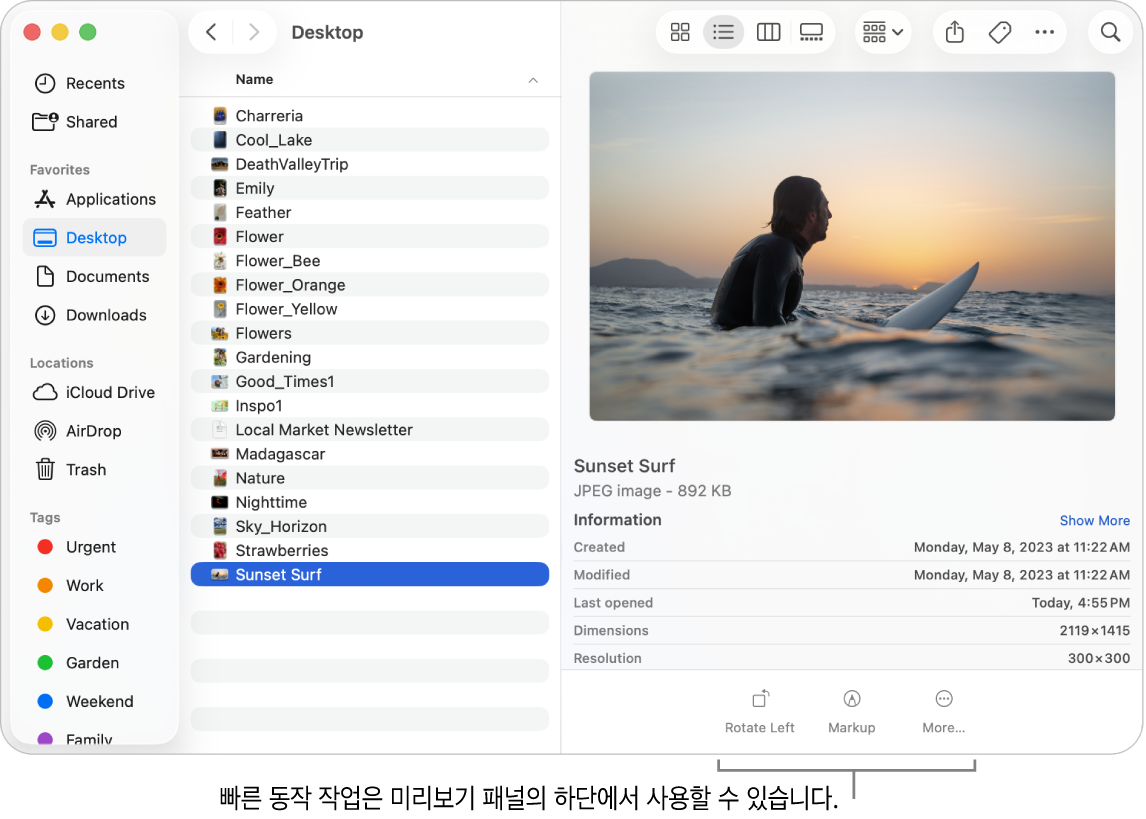Switch to icon grid view
This screenshot has width=1146, height=819.
coord(680,33)
